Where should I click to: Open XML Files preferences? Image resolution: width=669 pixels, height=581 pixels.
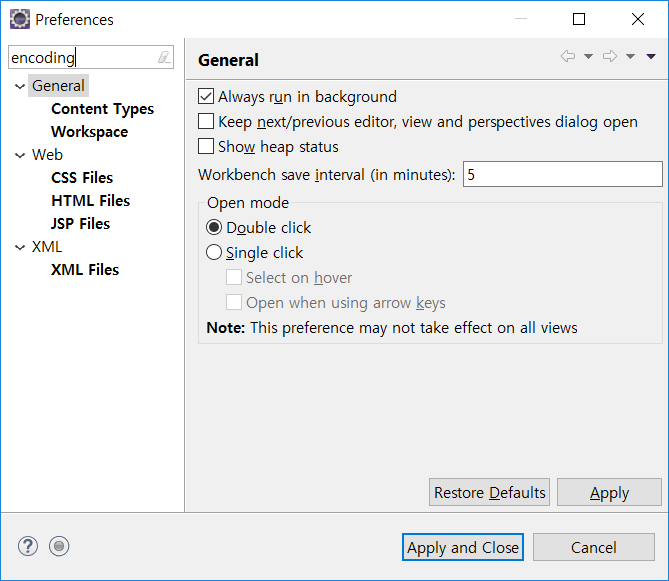(85, 270)
